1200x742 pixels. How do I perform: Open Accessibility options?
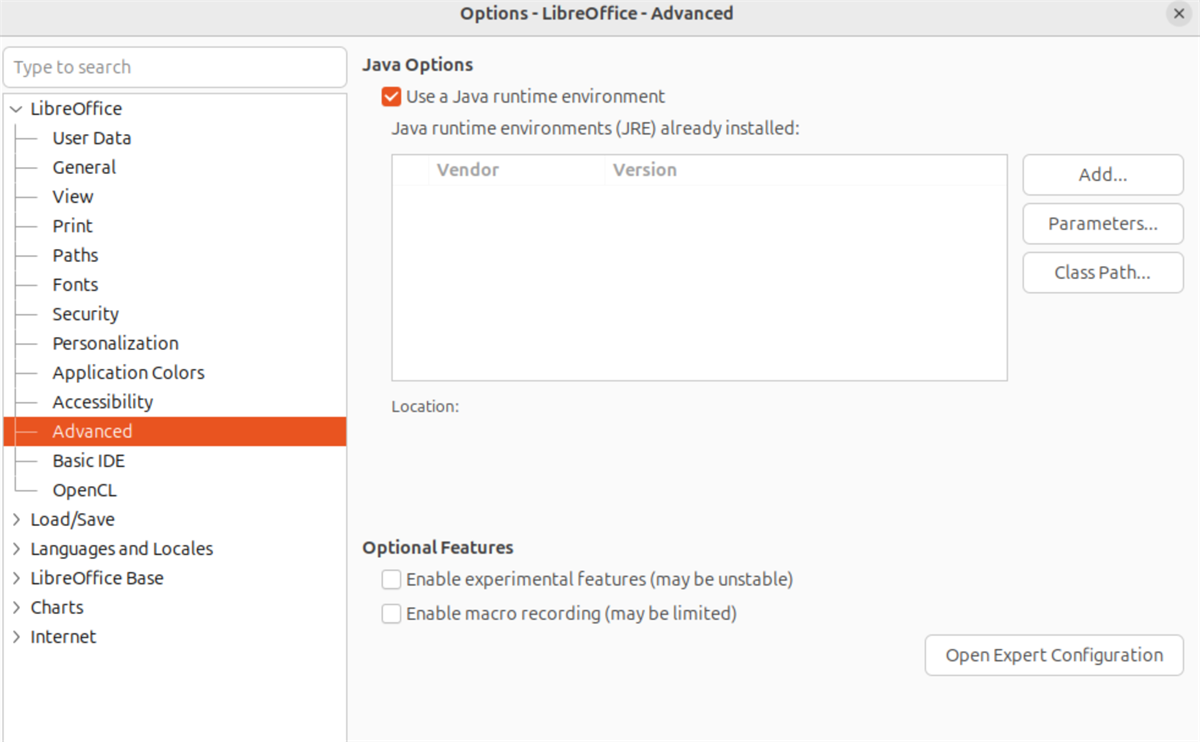103,402
